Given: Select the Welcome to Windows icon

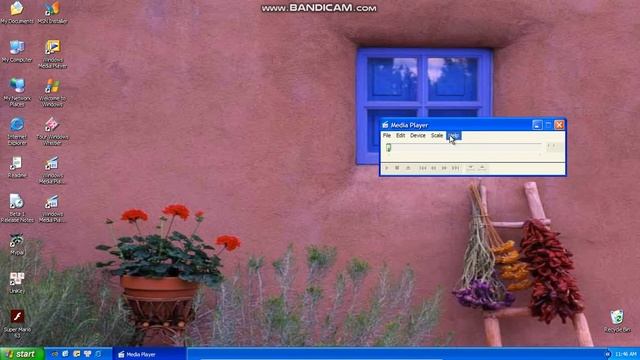Looking at the screenshot, I should (x=52, y=92).
